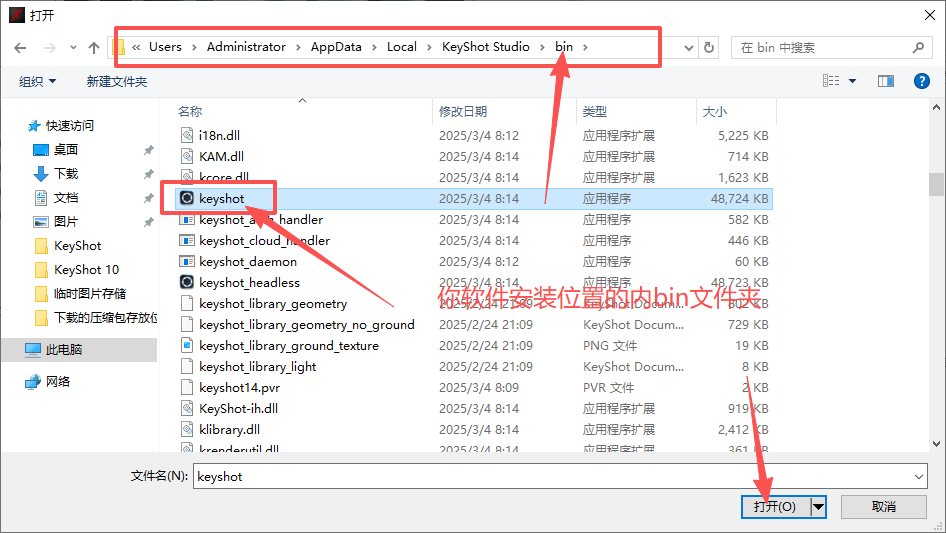Select keyshot_library_geometry_no_ground file name
This screenshot has width=946, height=533.
[307, 325]
